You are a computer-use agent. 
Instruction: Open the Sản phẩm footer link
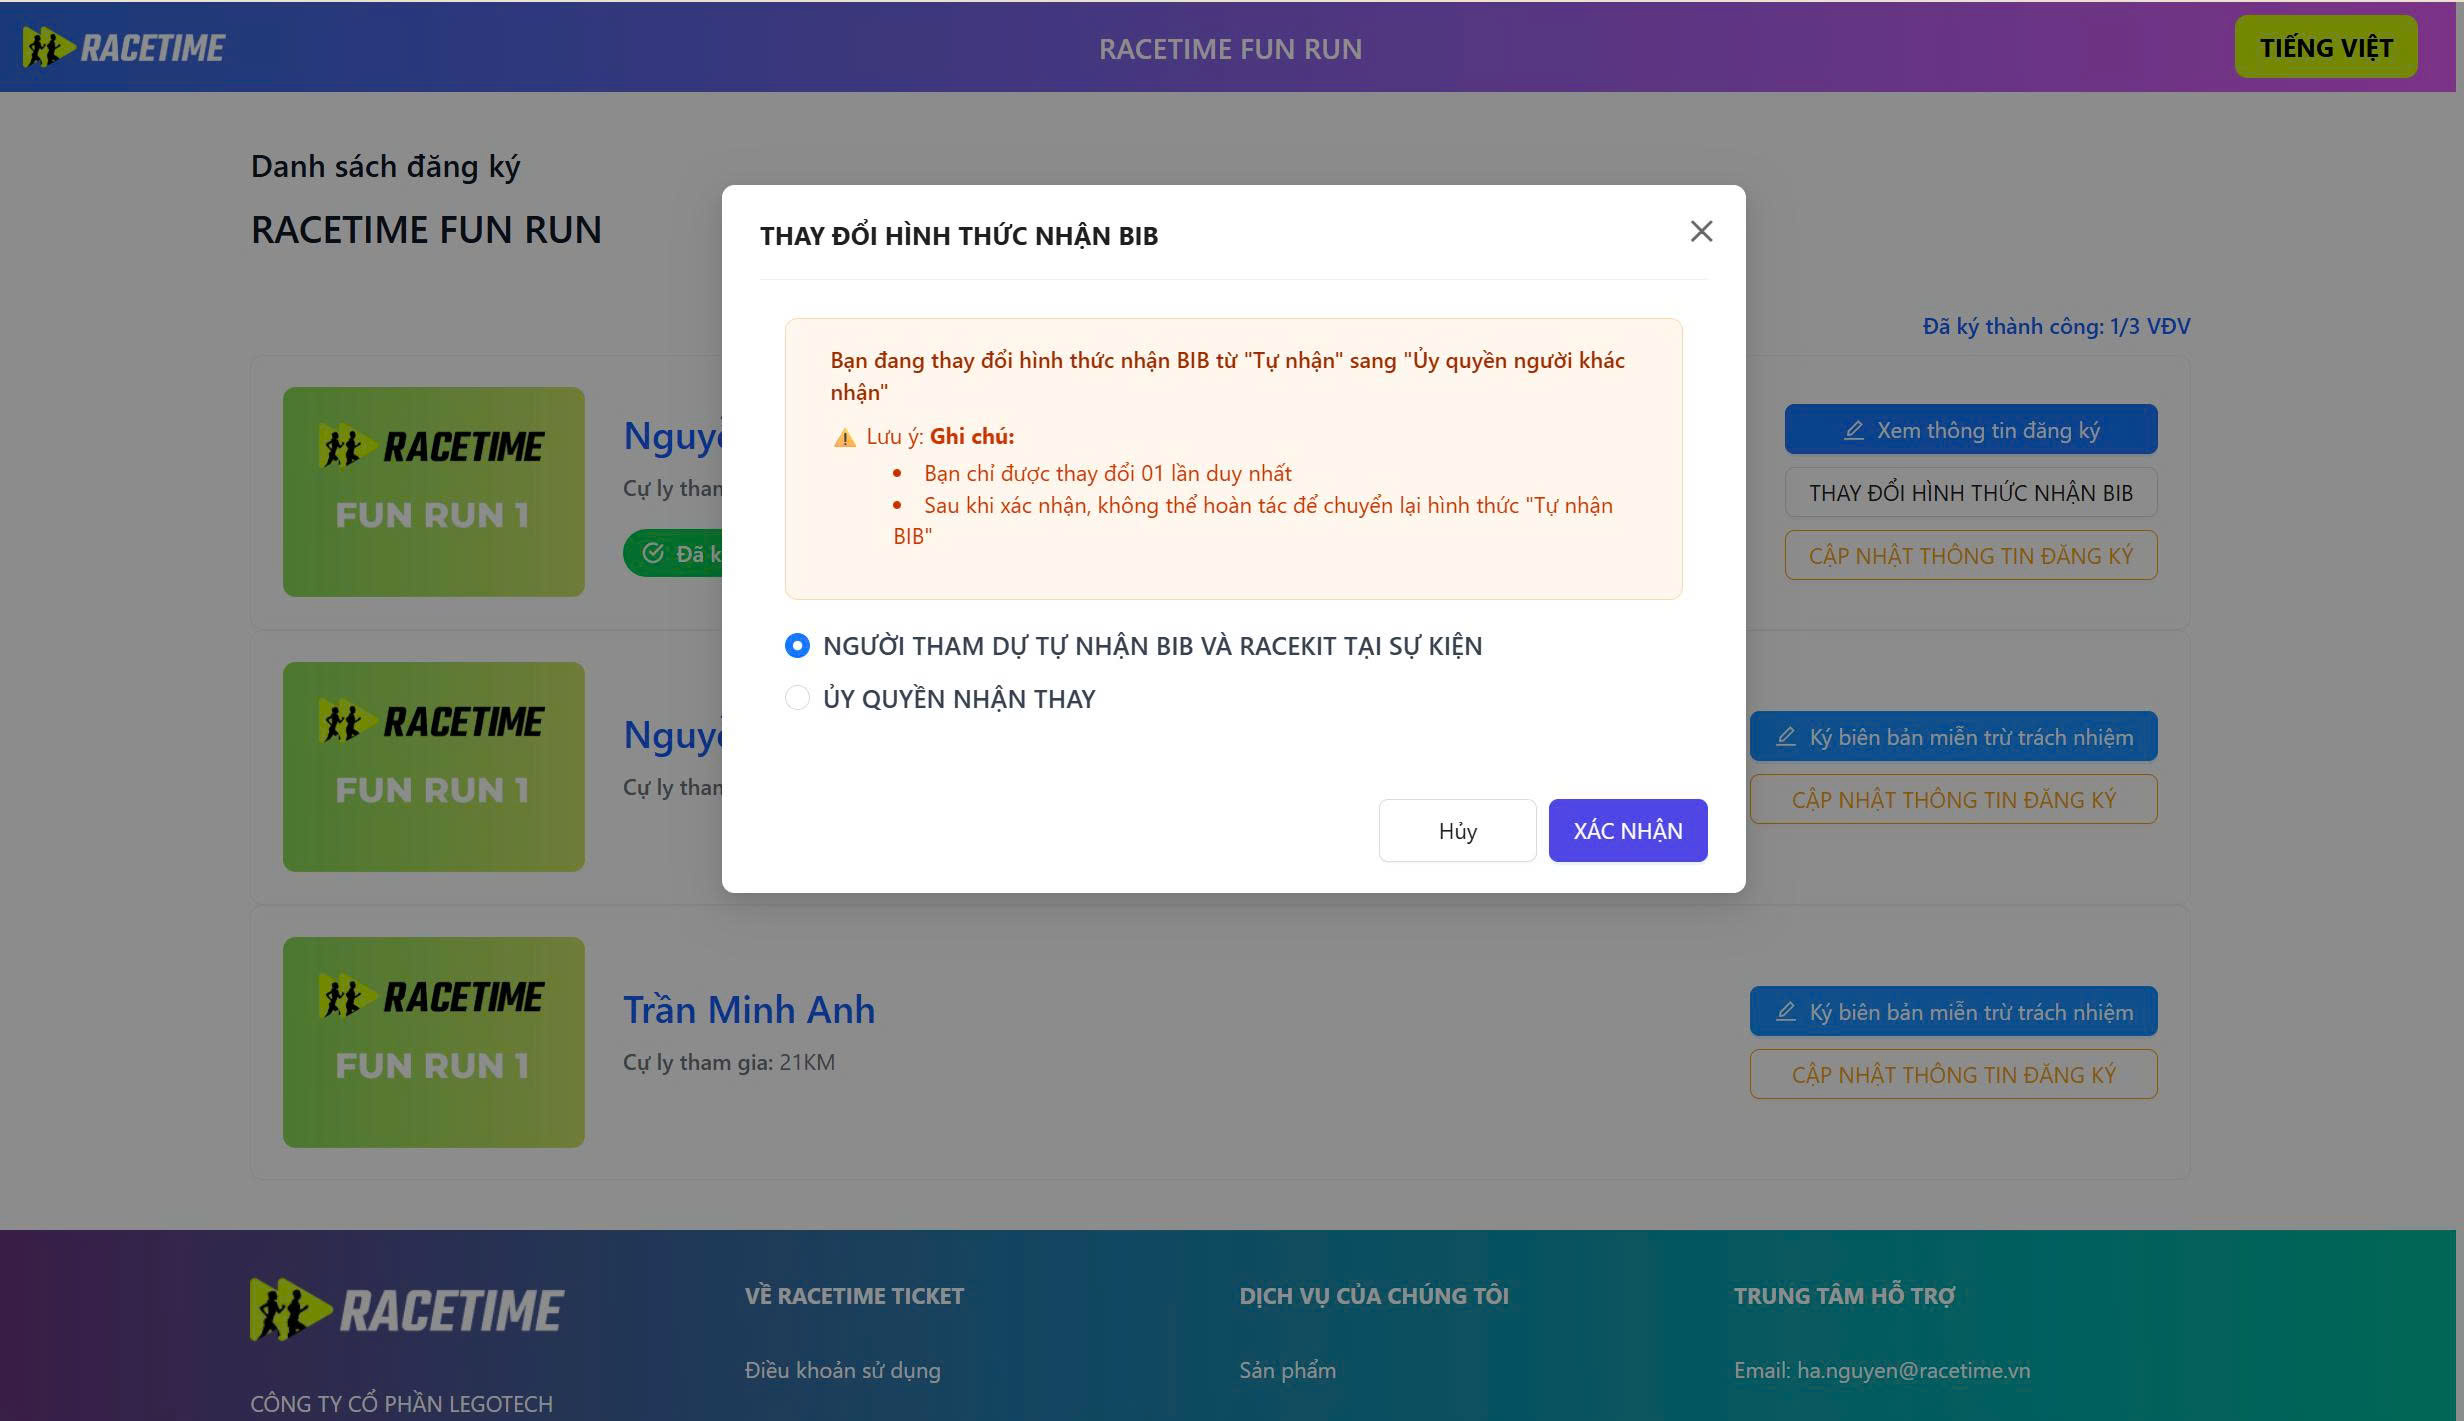tap(1287, 1370)
